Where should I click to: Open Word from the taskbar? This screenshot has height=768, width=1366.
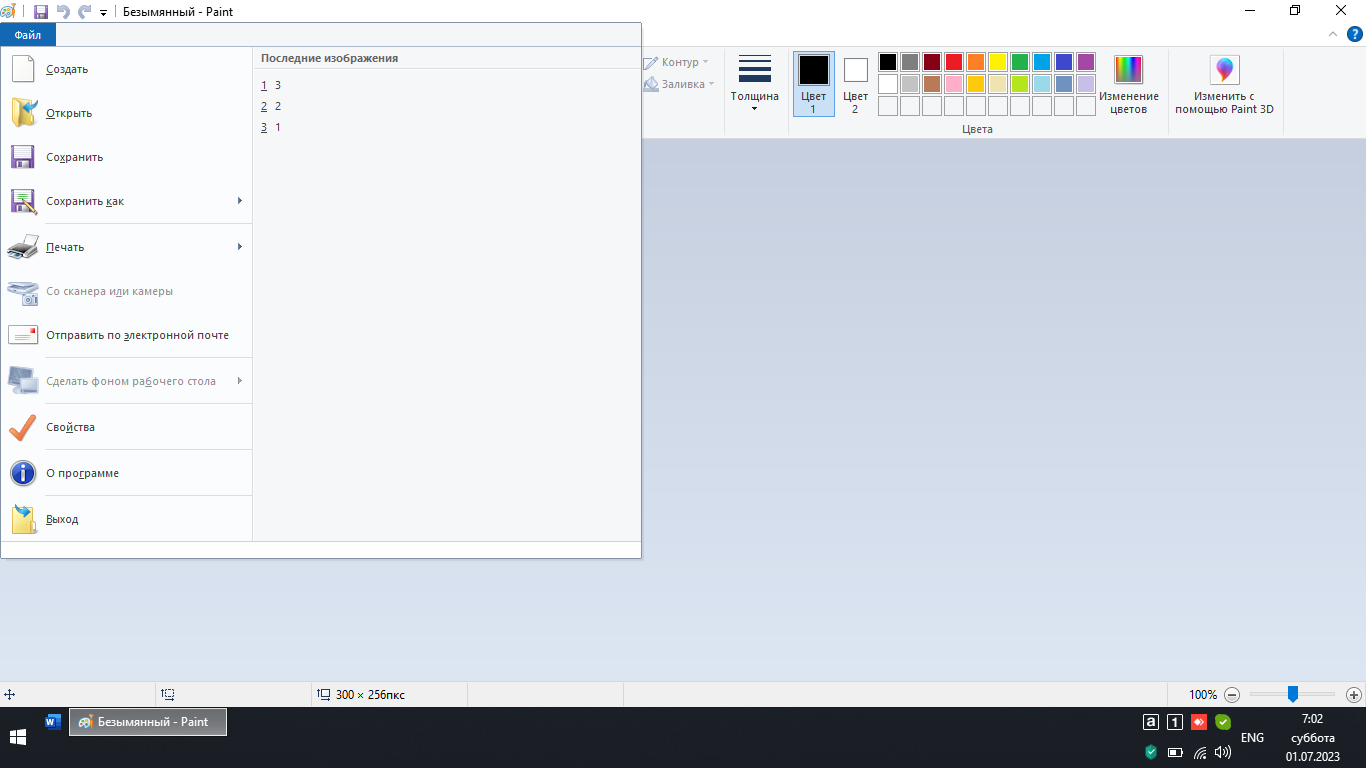coord(53,722)
